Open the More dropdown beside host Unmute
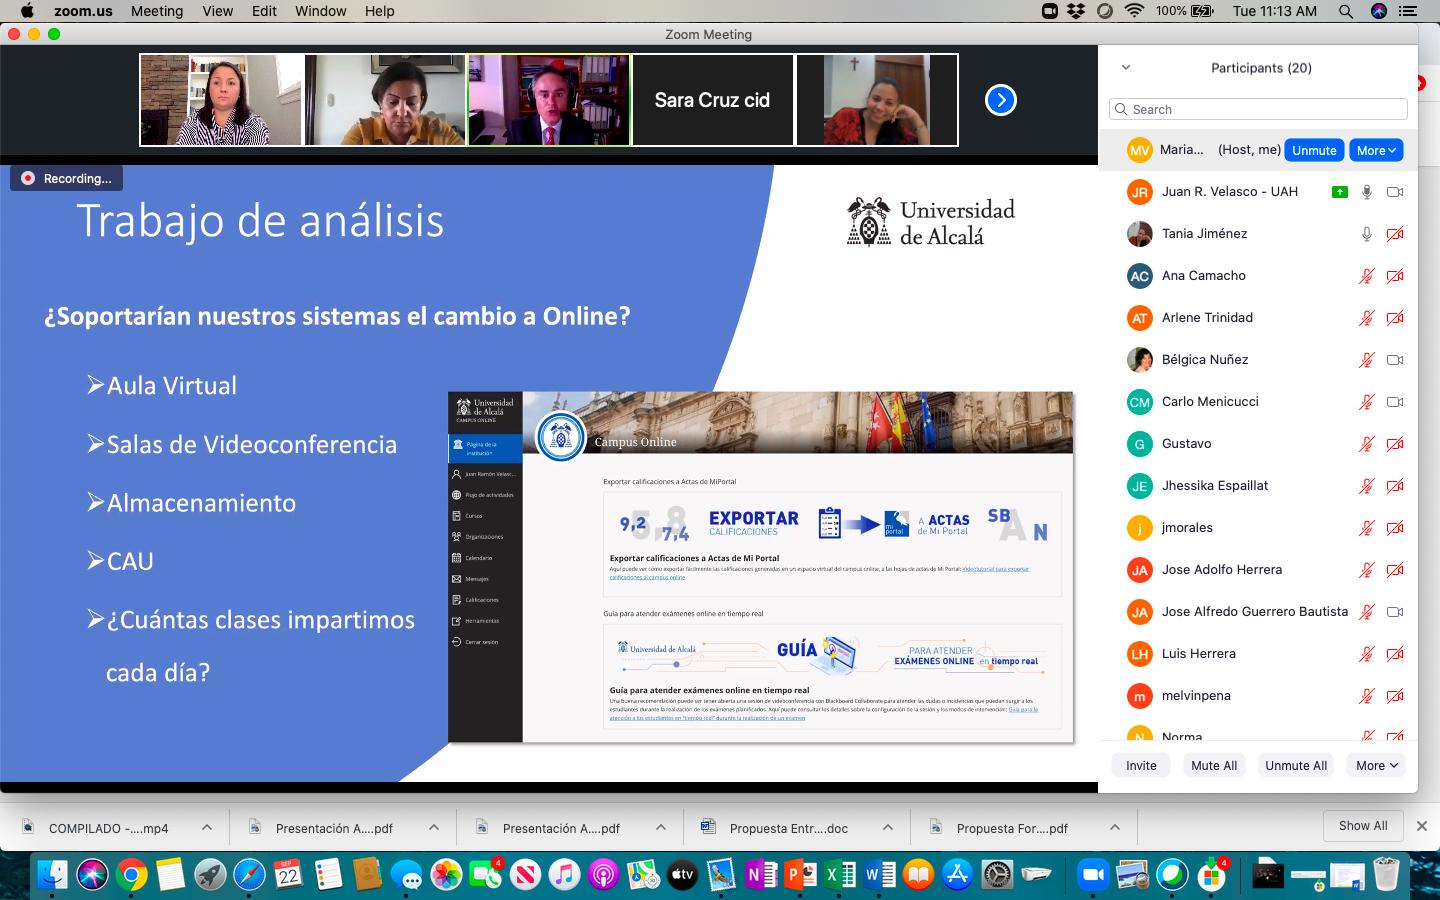 click(1376, 150)
